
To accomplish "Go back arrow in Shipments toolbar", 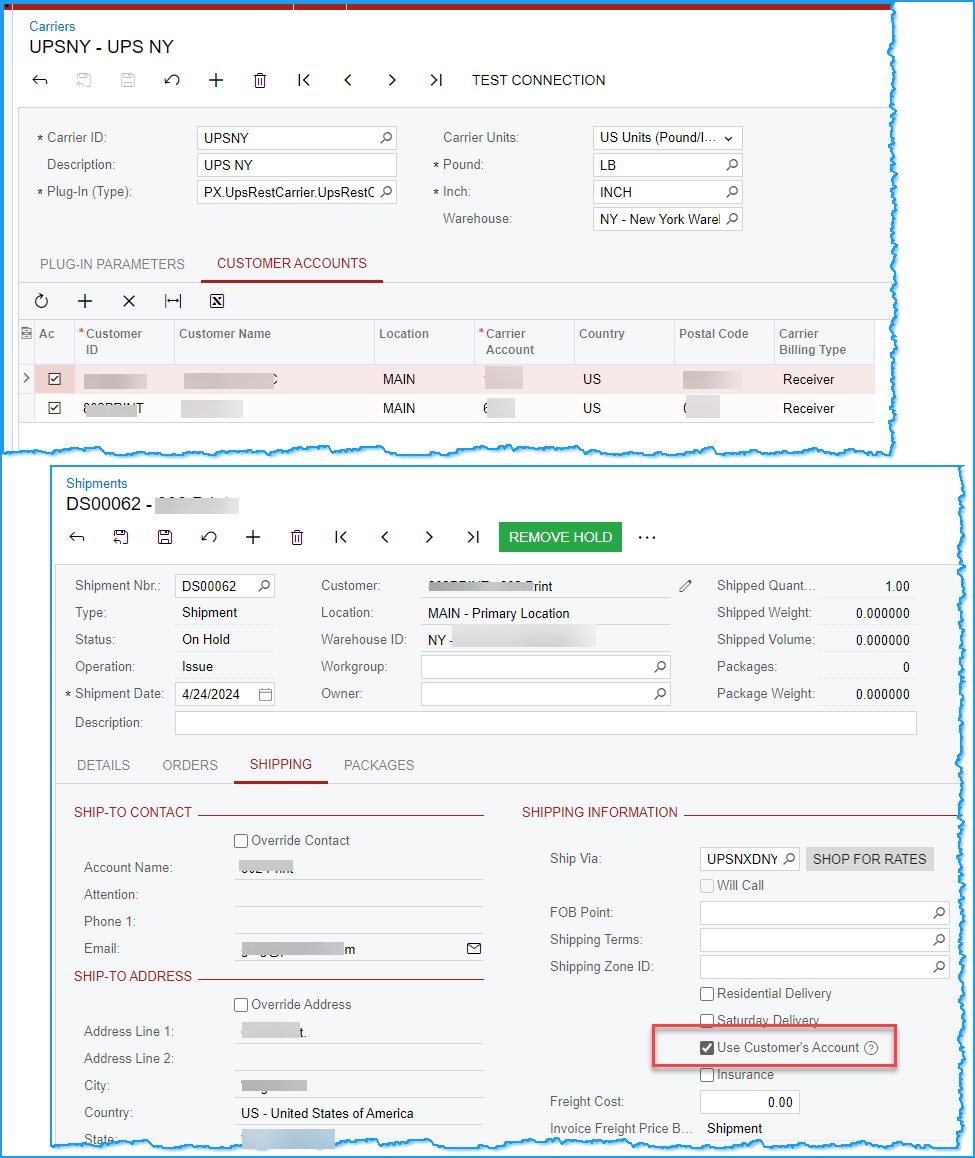I will pos(77,537).
